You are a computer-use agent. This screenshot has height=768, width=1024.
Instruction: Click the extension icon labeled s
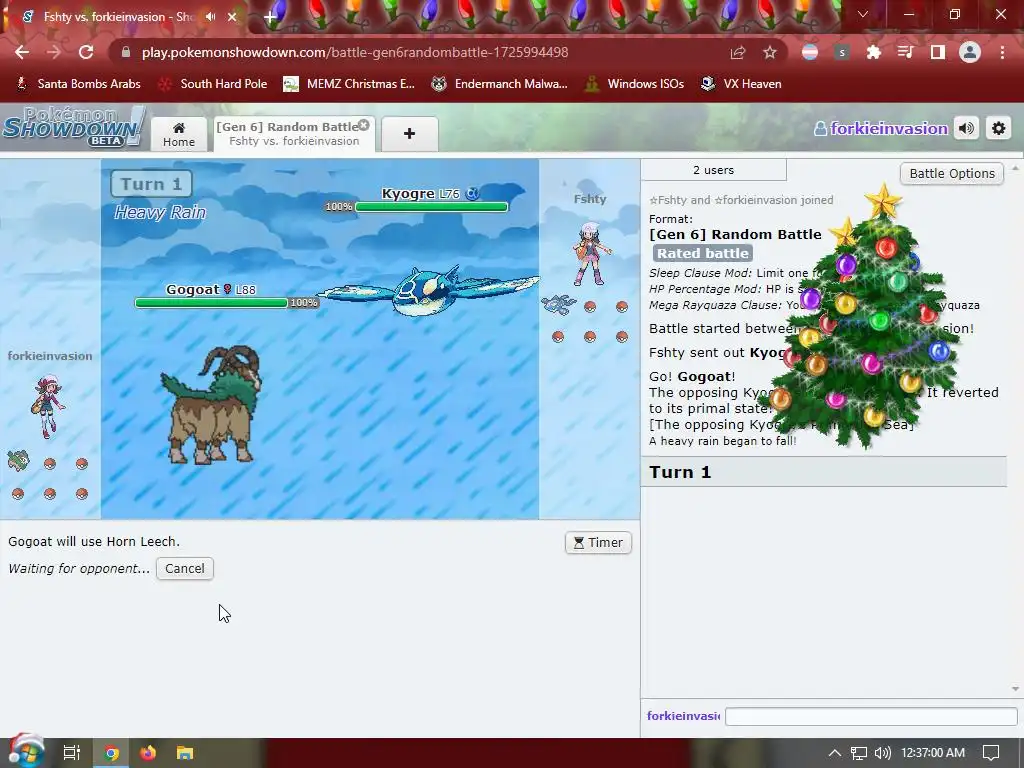click(842, 52)
